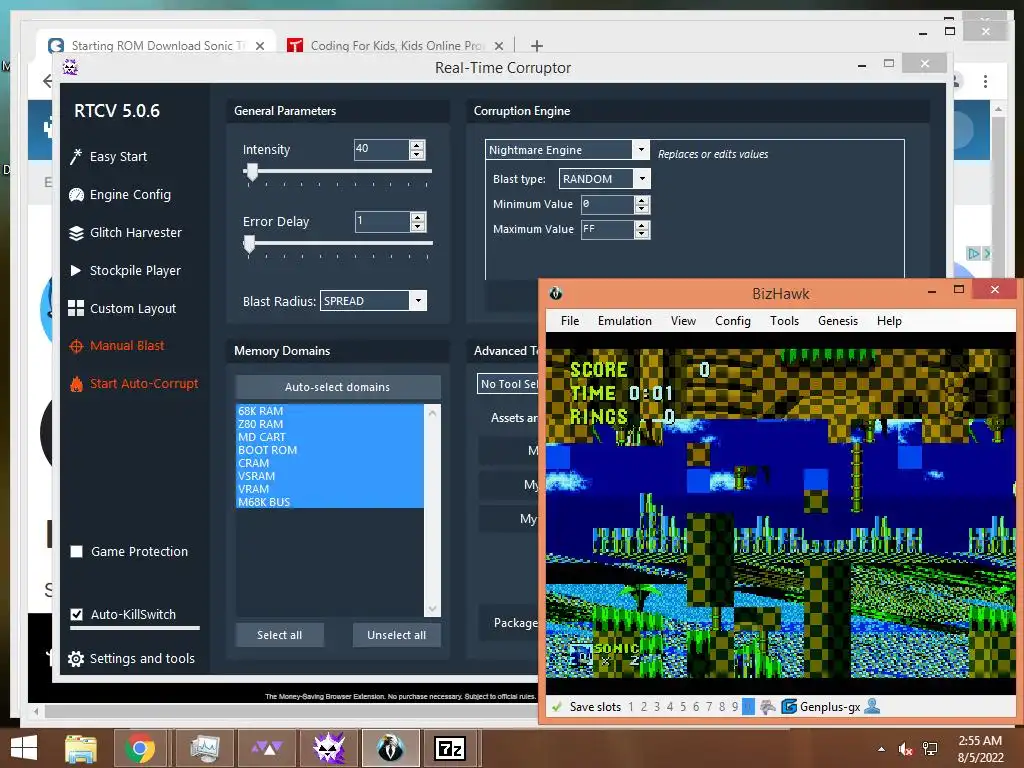The height and width of the screenshot is (768, 1024).
Task: Click the RTCV monster icon in taskbar
Action: (328, 748)
